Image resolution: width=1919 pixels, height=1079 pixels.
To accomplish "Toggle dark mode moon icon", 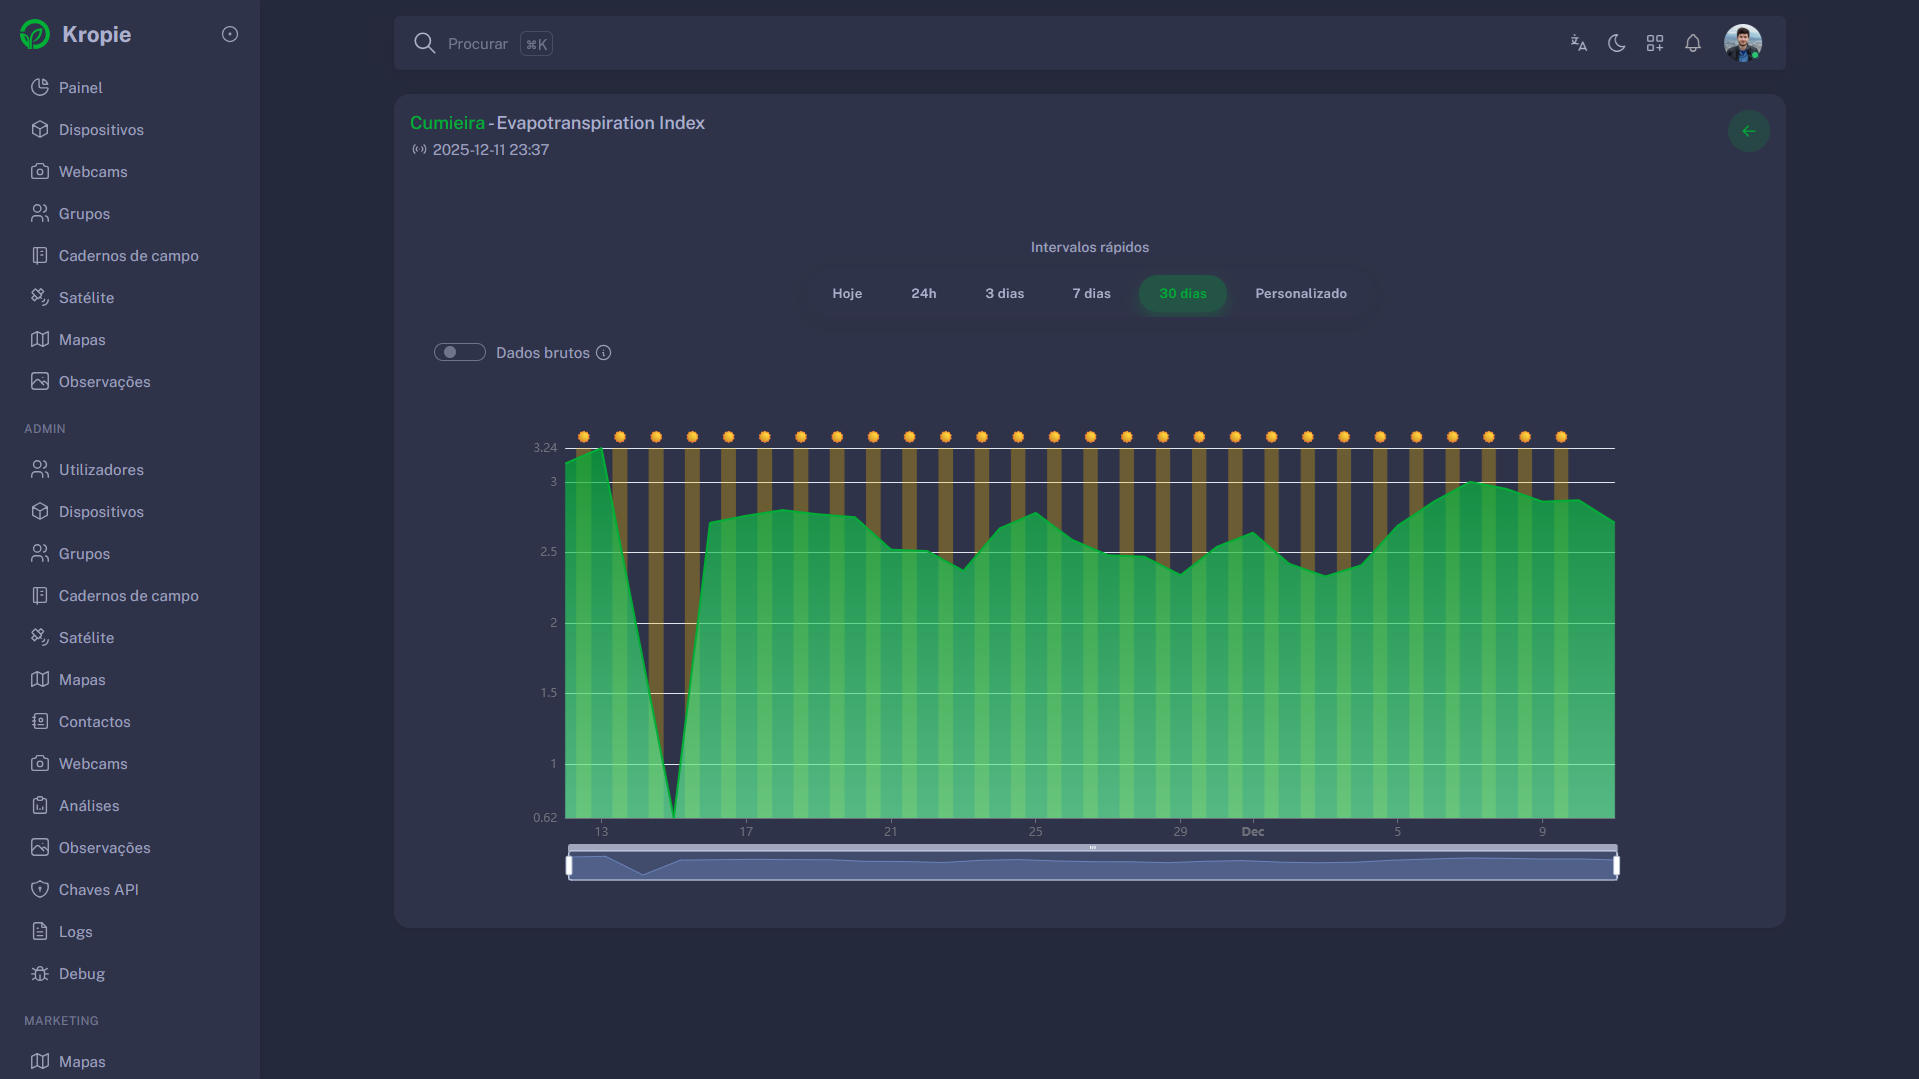I will 1616,43.
